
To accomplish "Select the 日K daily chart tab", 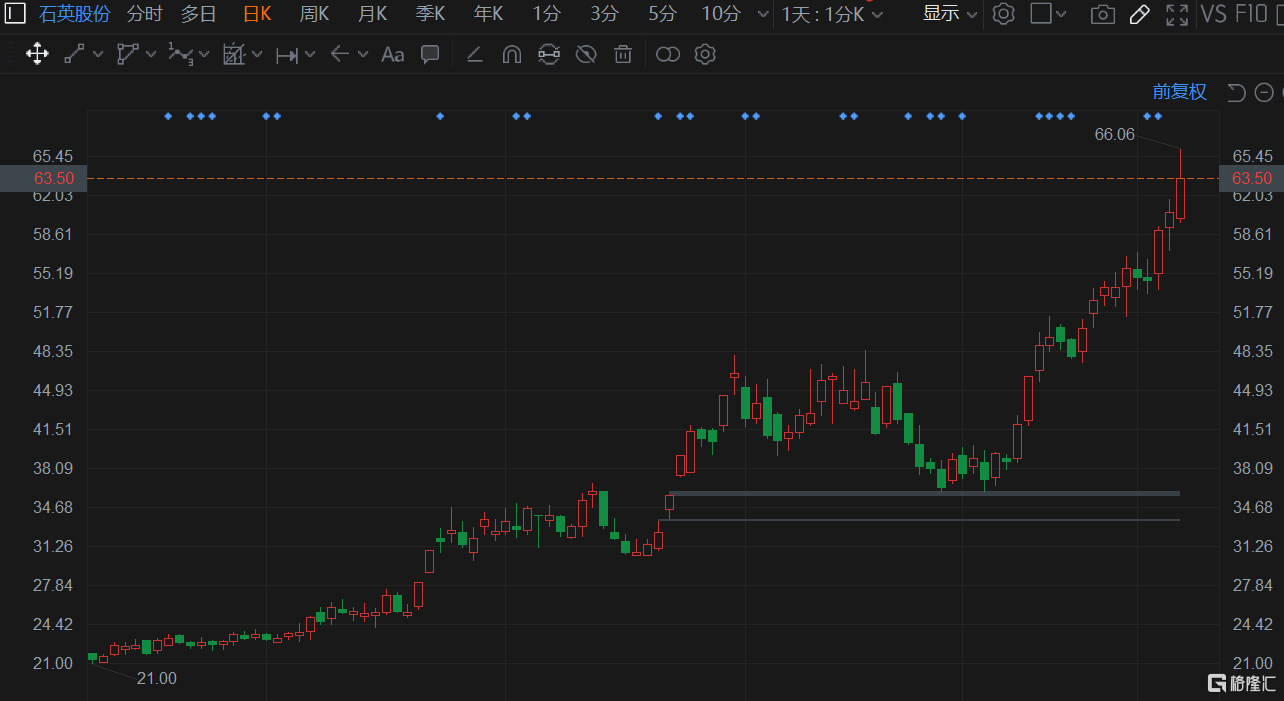I will [x=257, y=14].
